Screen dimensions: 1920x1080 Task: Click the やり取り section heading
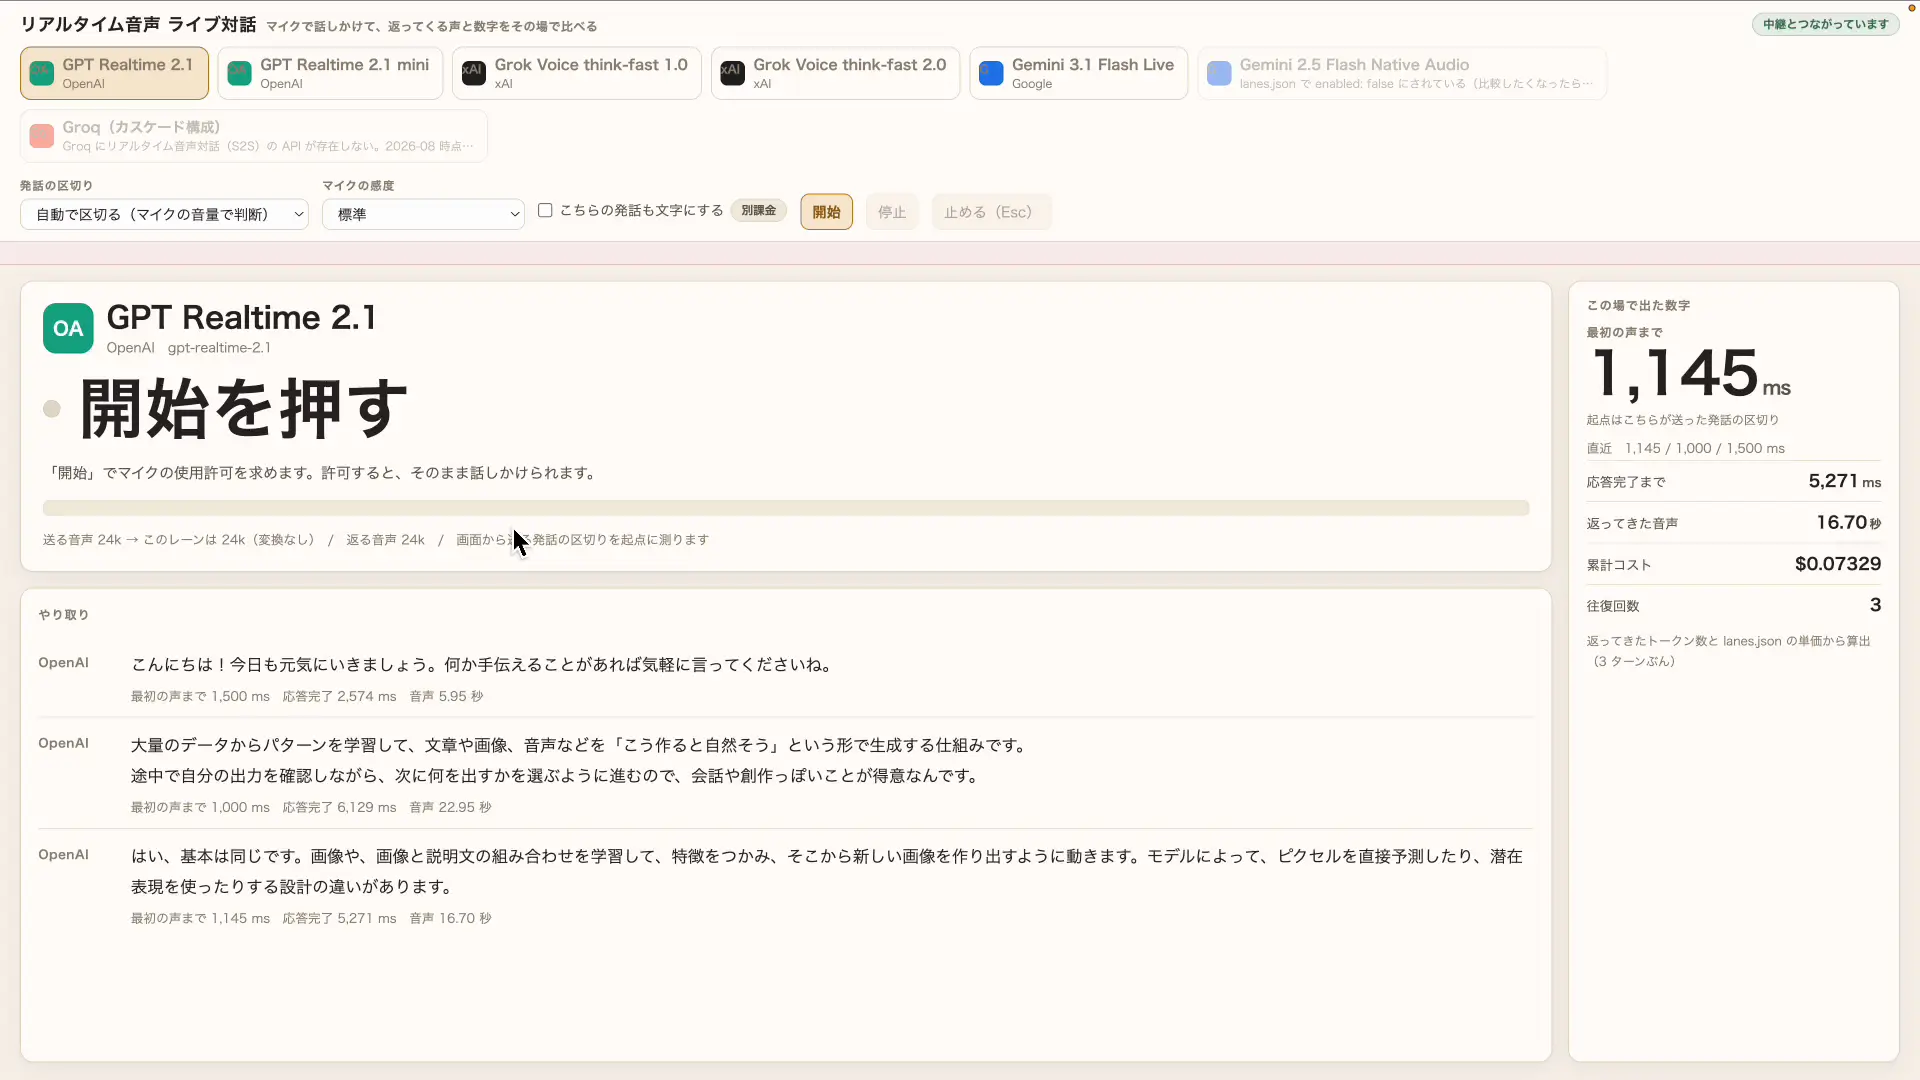pyautogui.click(x=64, y=615)
